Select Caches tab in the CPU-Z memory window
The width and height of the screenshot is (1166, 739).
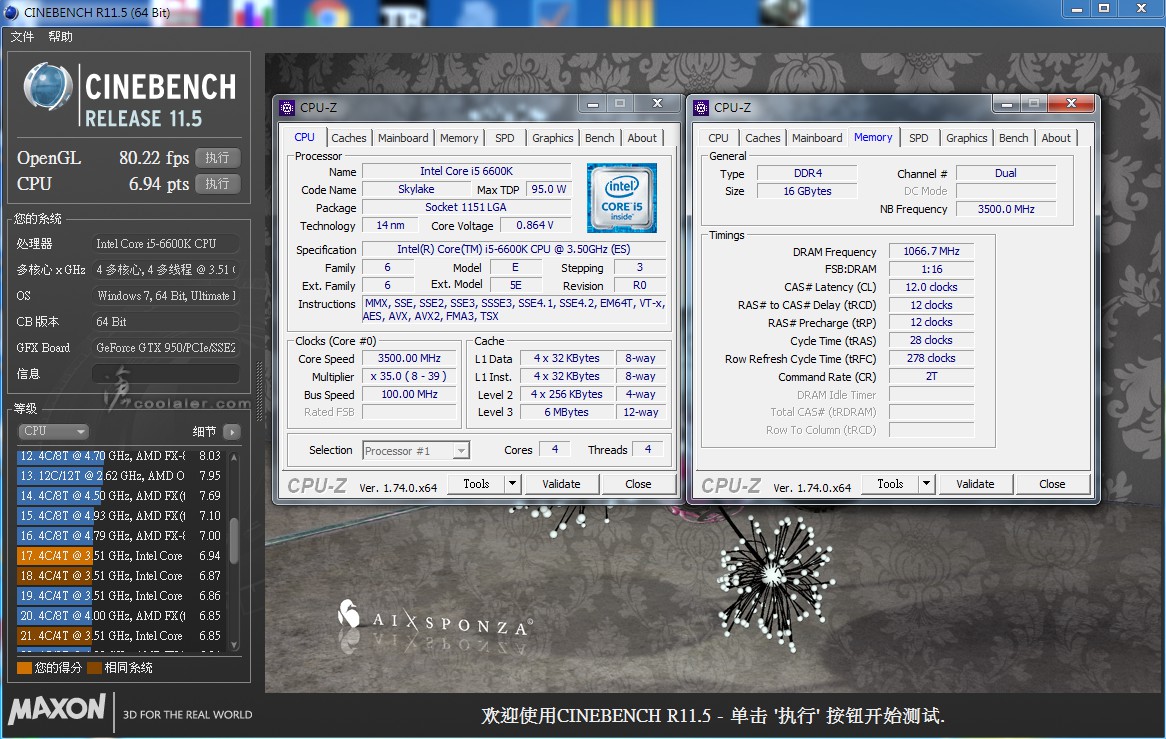coord(763,138)
